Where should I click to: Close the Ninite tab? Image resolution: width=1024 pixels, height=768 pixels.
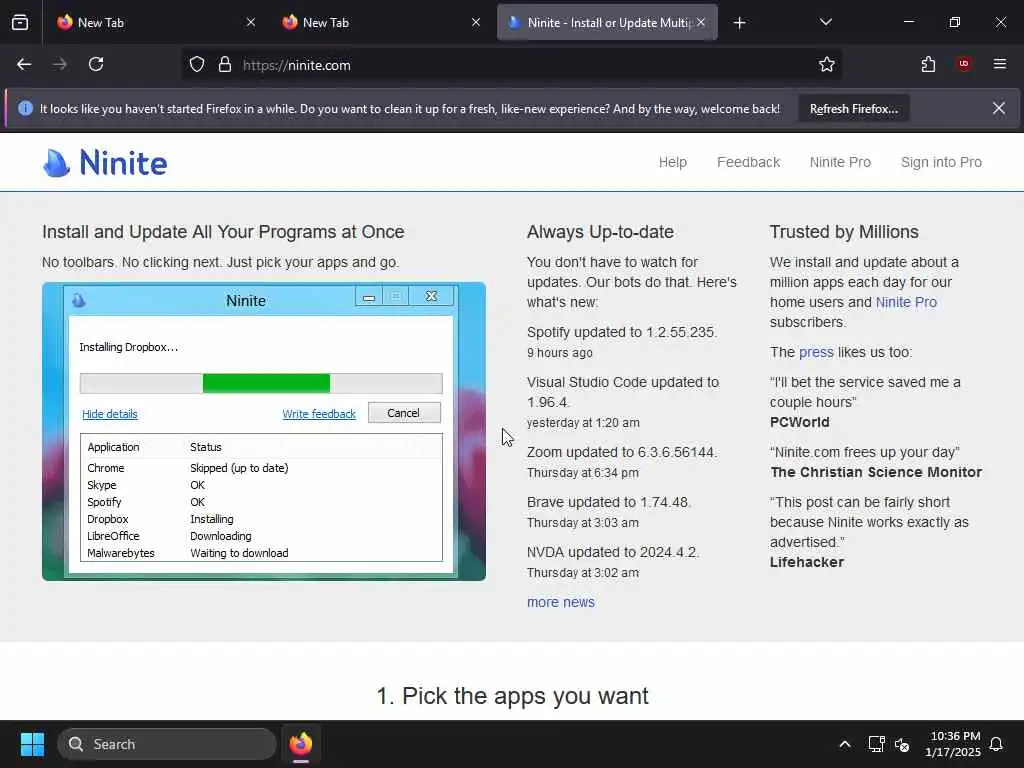(701, 22)
